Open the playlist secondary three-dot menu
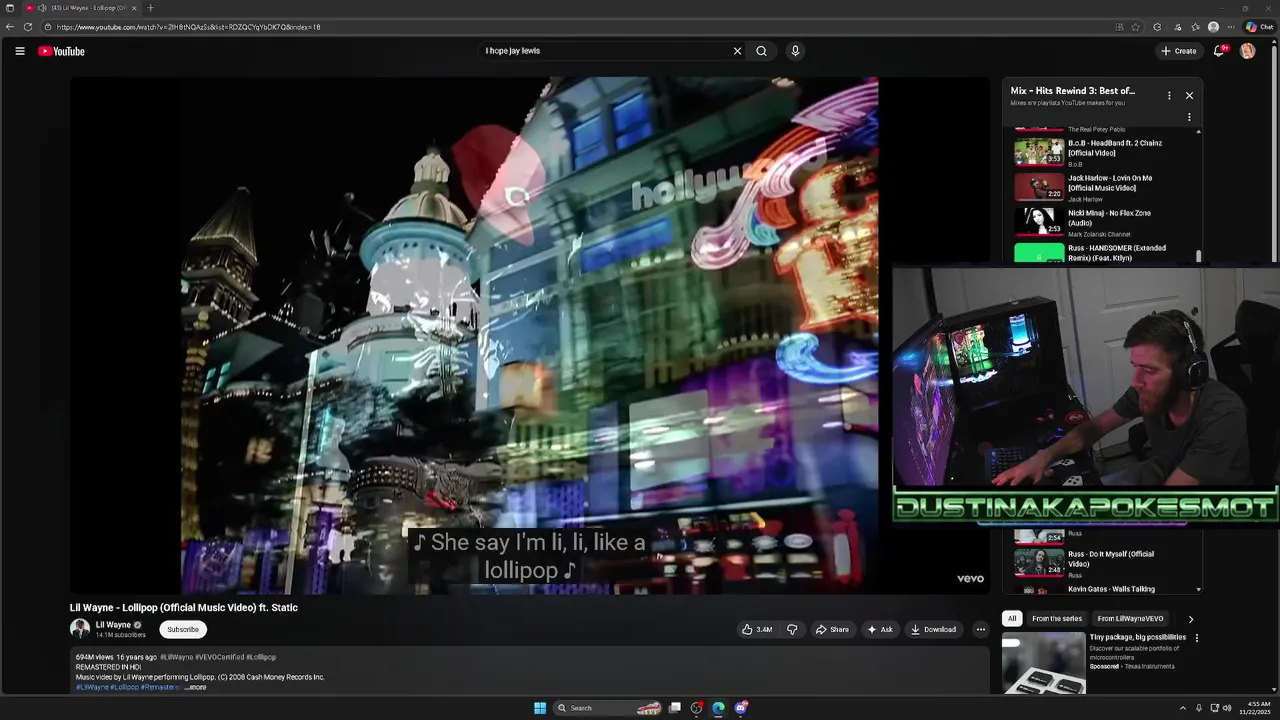This screenshot has width=1280, height=720. pos(1189,117)
